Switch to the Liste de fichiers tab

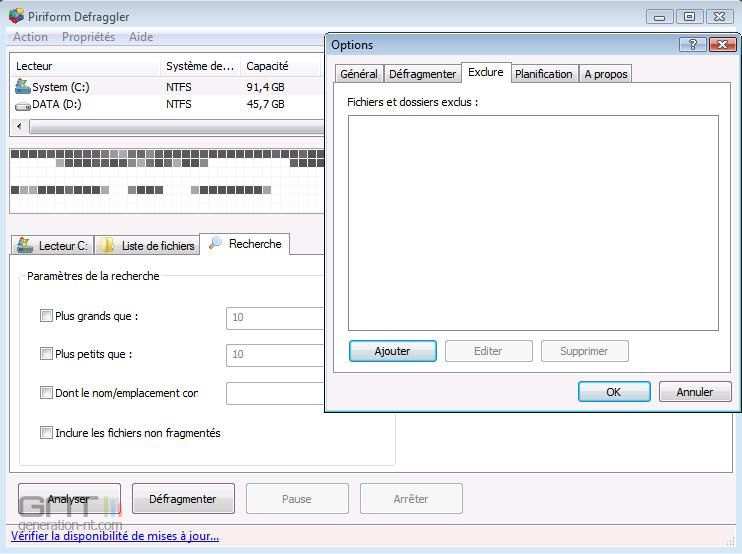coord(147,245)
